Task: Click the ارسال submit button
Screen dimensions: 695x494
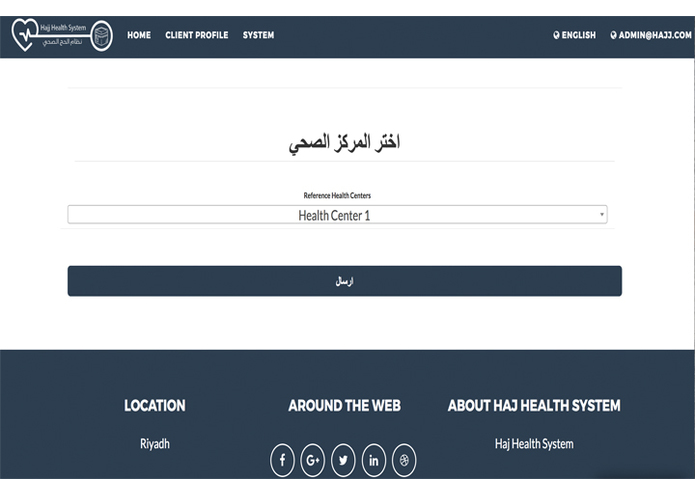Action: coord(344,281)
